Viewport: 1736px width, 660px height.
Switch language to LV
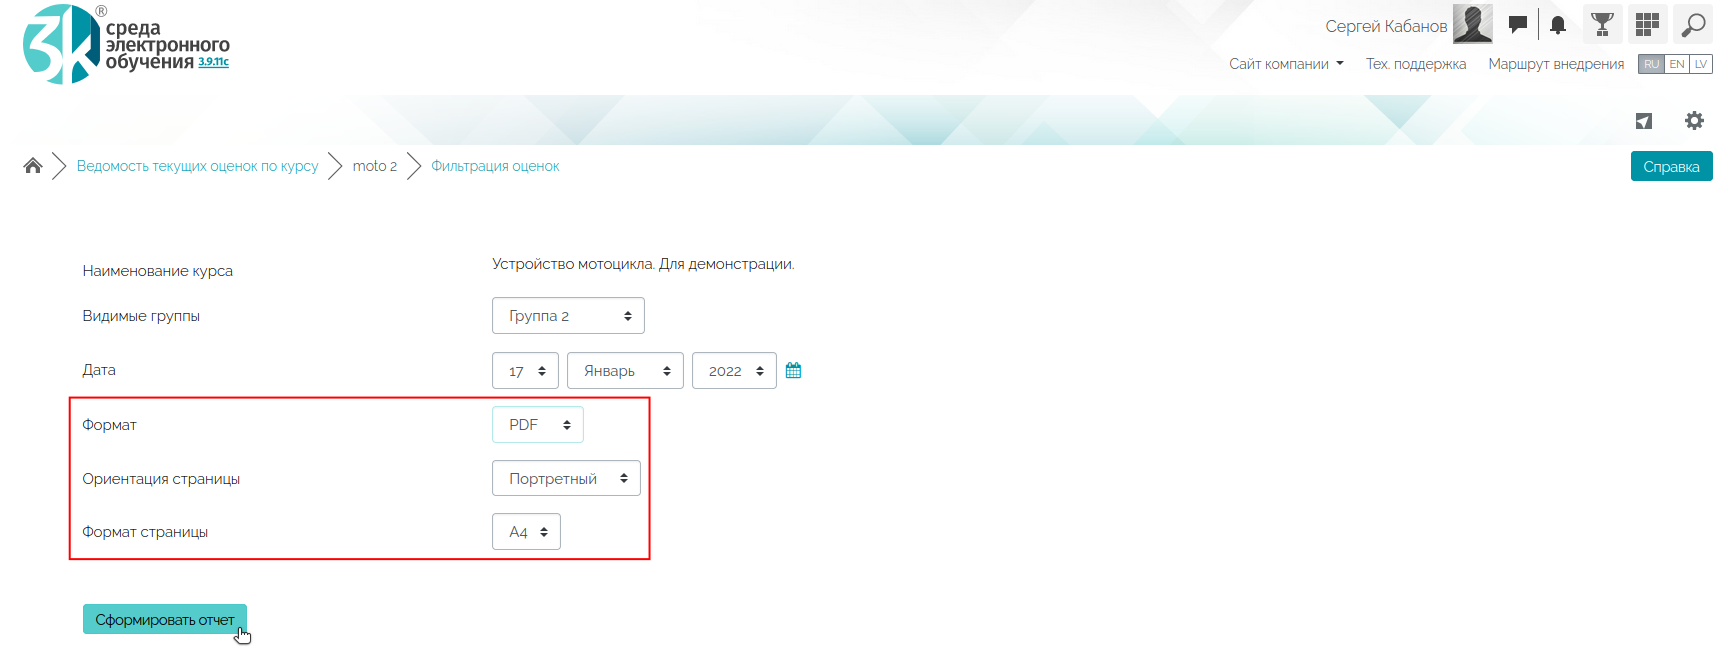1700,64
